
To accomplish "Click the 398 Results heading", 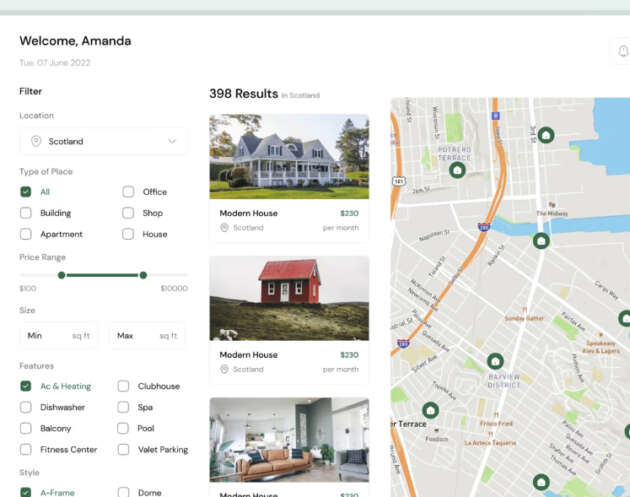I will coord(243,94).
